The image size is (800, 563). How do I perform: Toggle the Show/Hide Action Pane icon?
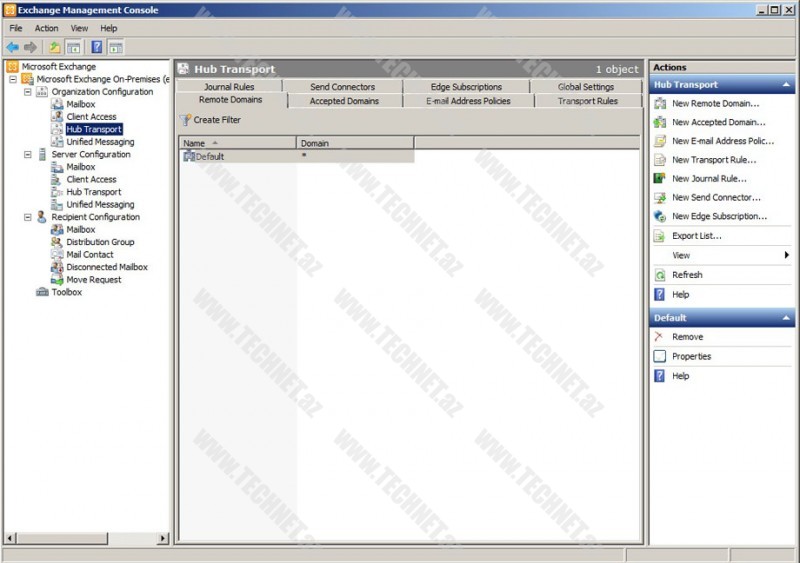coord(116,47)
